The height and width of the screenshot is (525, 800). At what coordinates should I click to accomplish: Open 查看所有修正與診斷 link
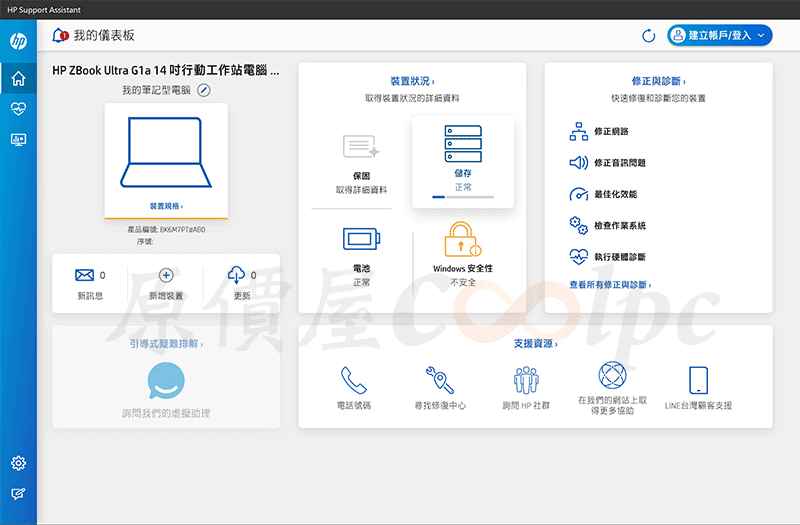(610, 285)
